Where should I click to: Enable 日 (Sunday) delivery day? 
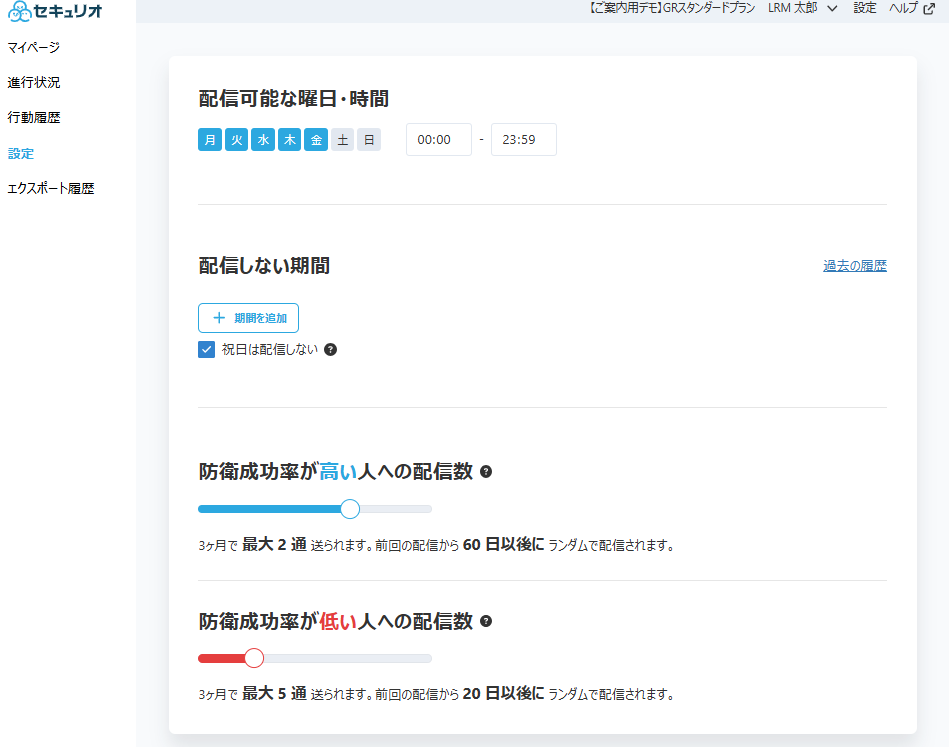369,140
